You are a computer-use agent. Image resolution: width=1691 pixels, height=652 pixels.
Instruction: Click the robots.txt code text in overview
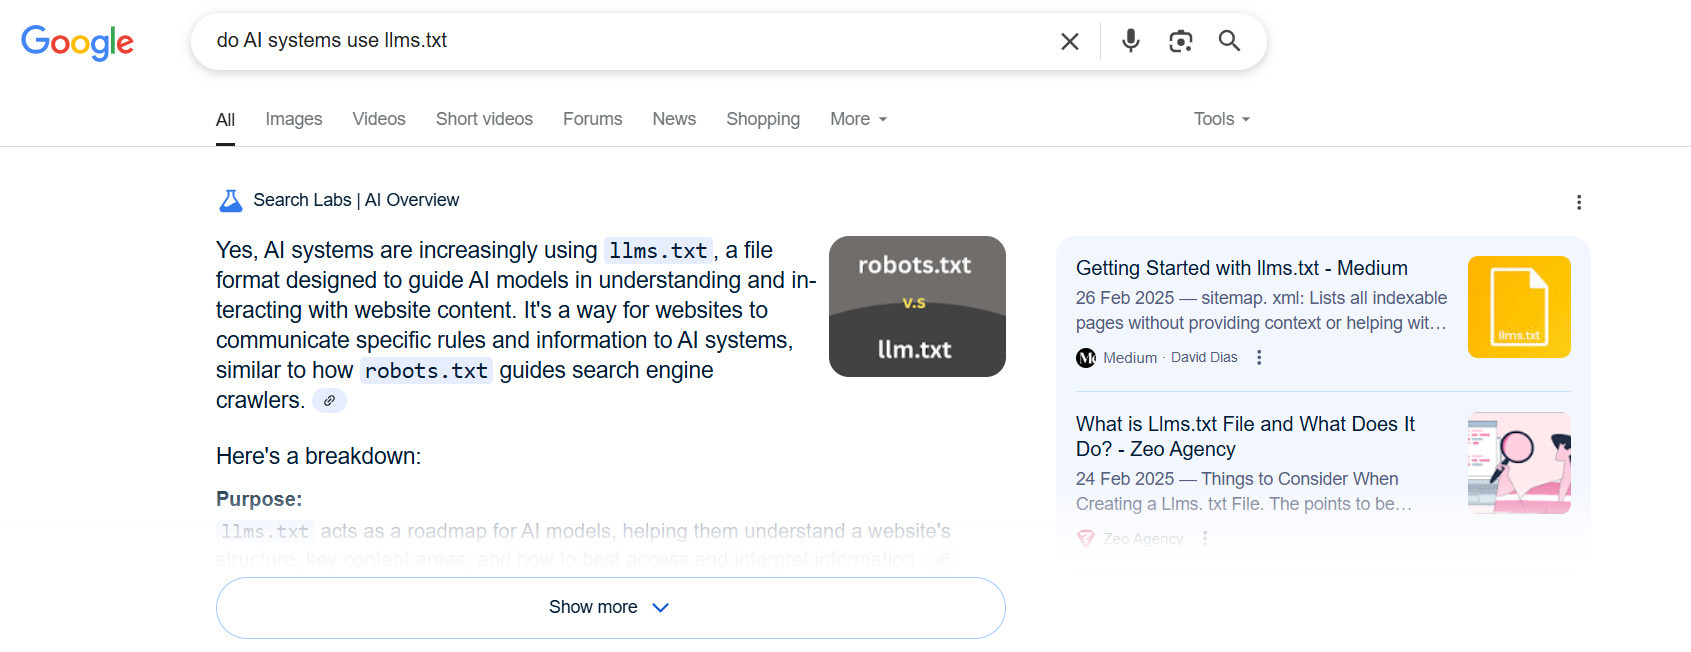coord(426,371)
